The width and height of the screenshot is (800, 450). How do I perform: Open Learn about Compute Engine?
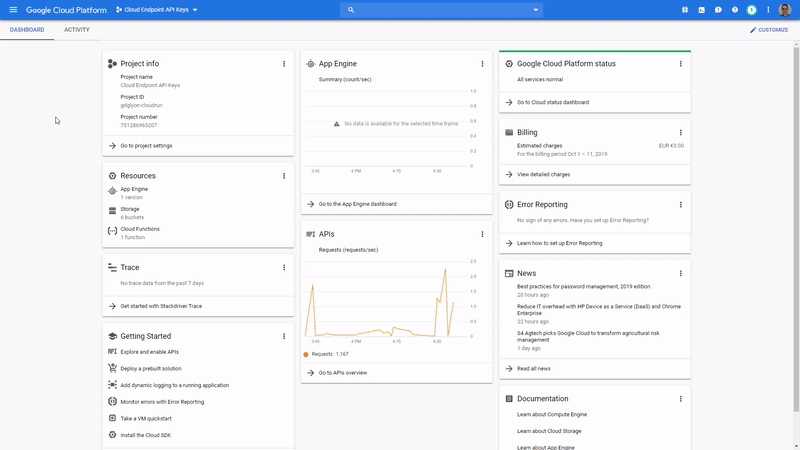(x=552, y=414)
